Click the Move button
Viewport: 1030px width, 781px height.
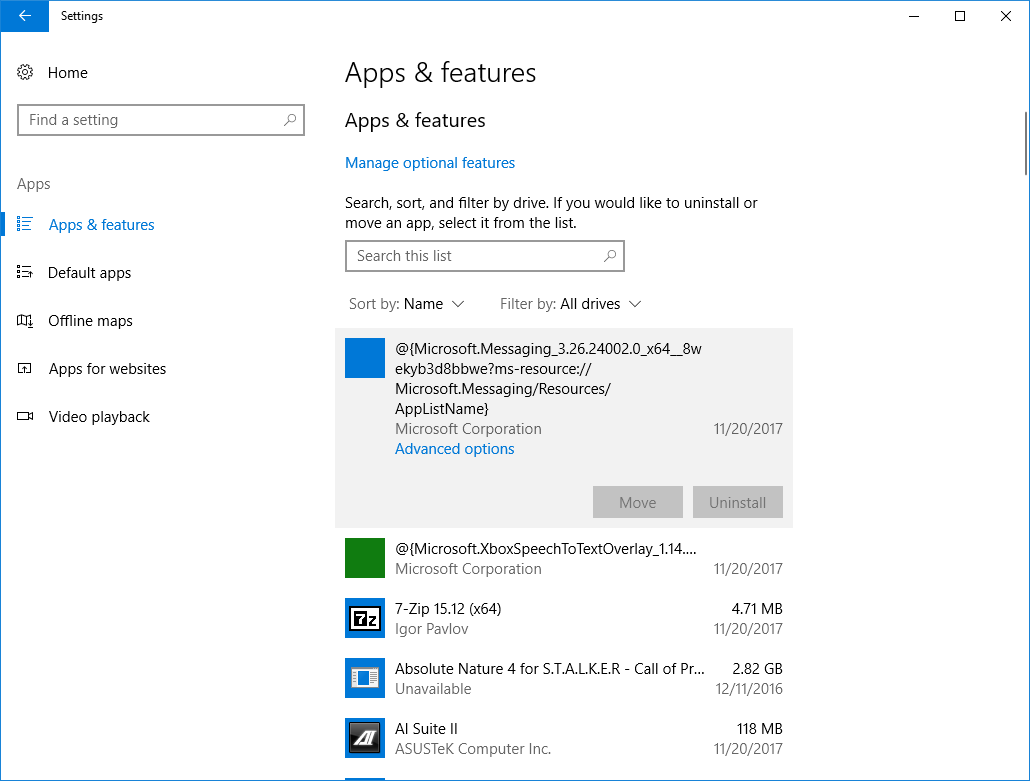click(x=637, y=502)
